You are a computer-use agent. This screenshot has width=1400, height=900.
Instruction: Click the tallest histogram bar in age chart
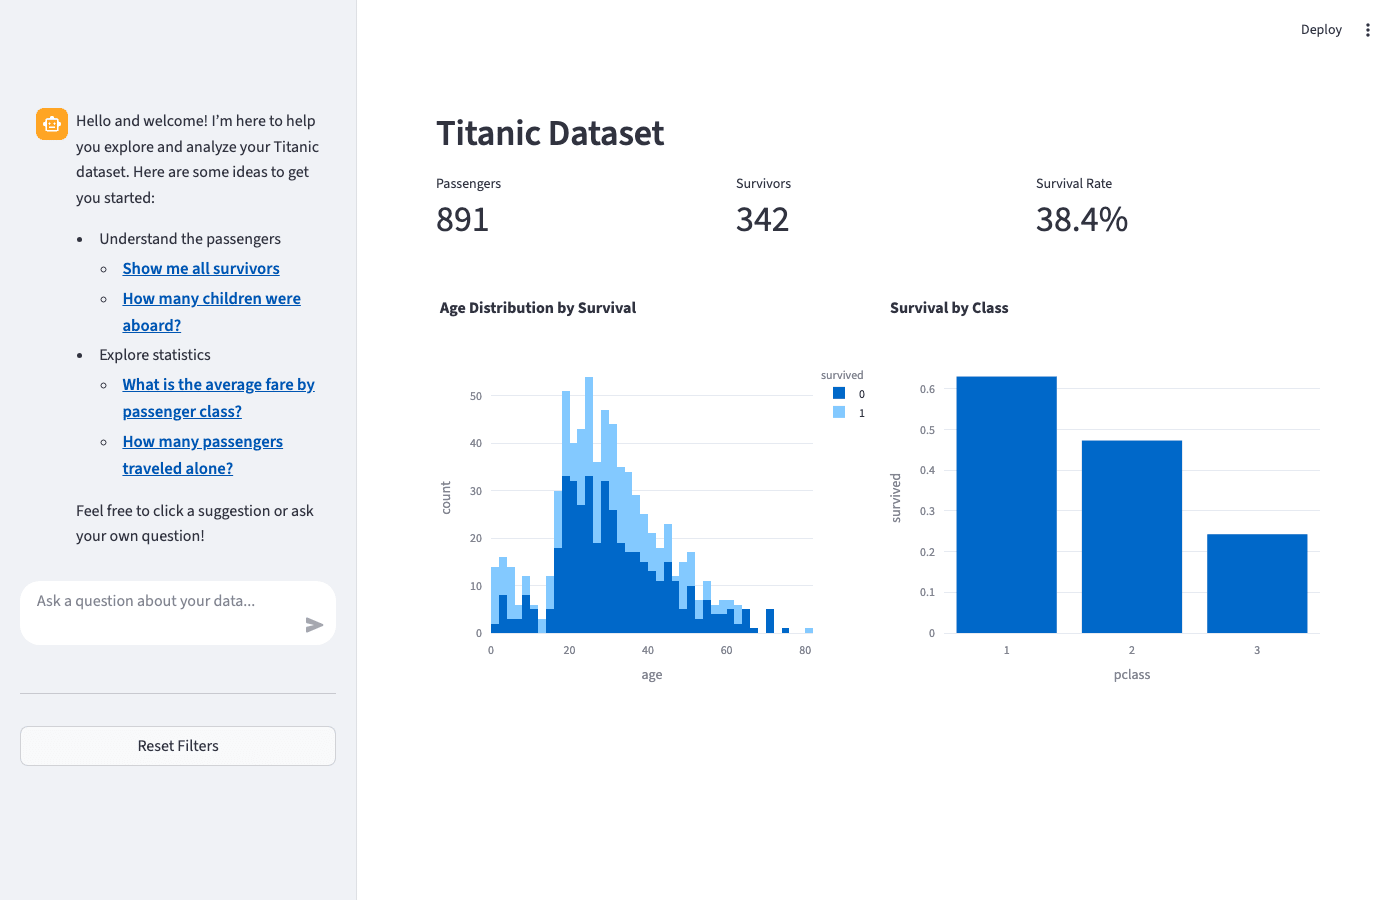pos(589,505)
